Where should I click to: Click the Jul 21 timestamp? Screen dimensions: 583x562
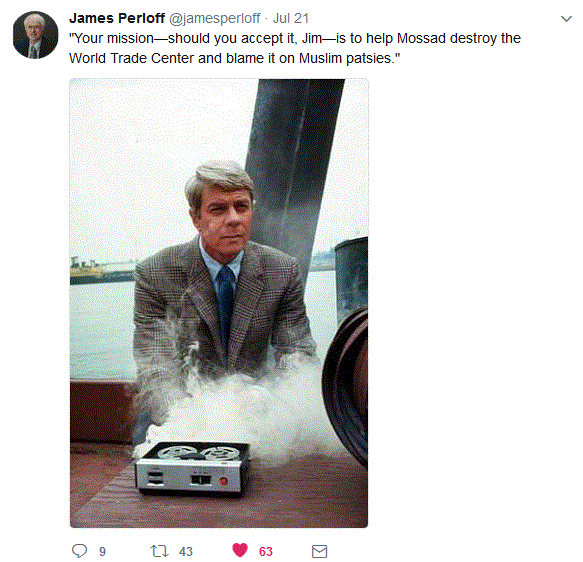(x=291, y=18)
